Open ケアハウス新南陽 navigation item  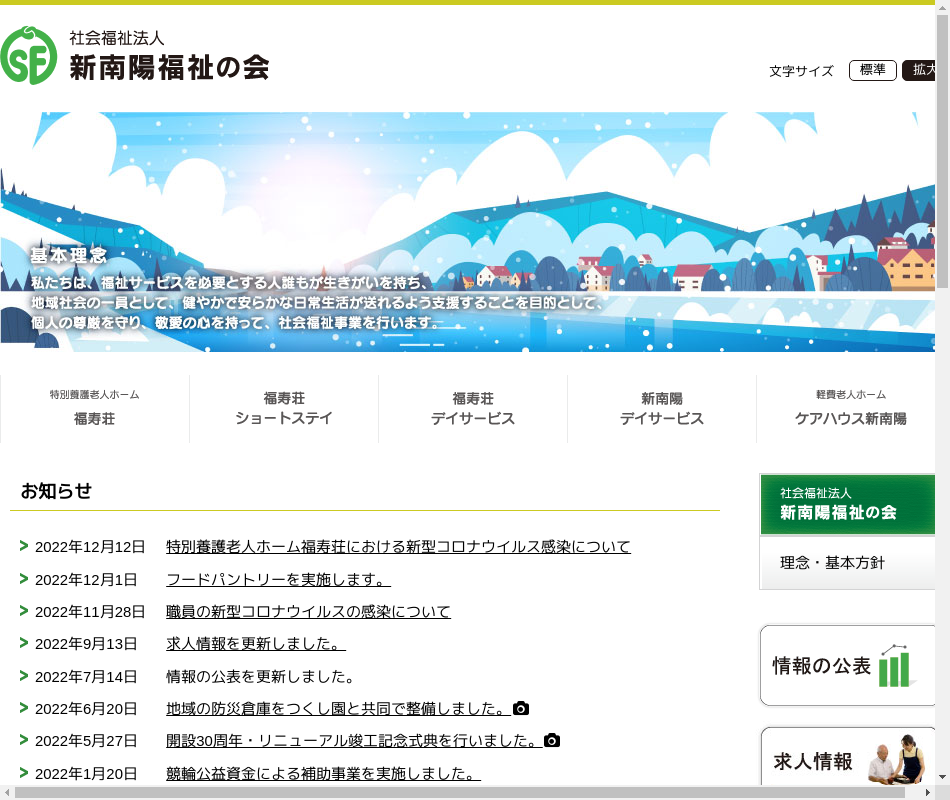[850, 409]
